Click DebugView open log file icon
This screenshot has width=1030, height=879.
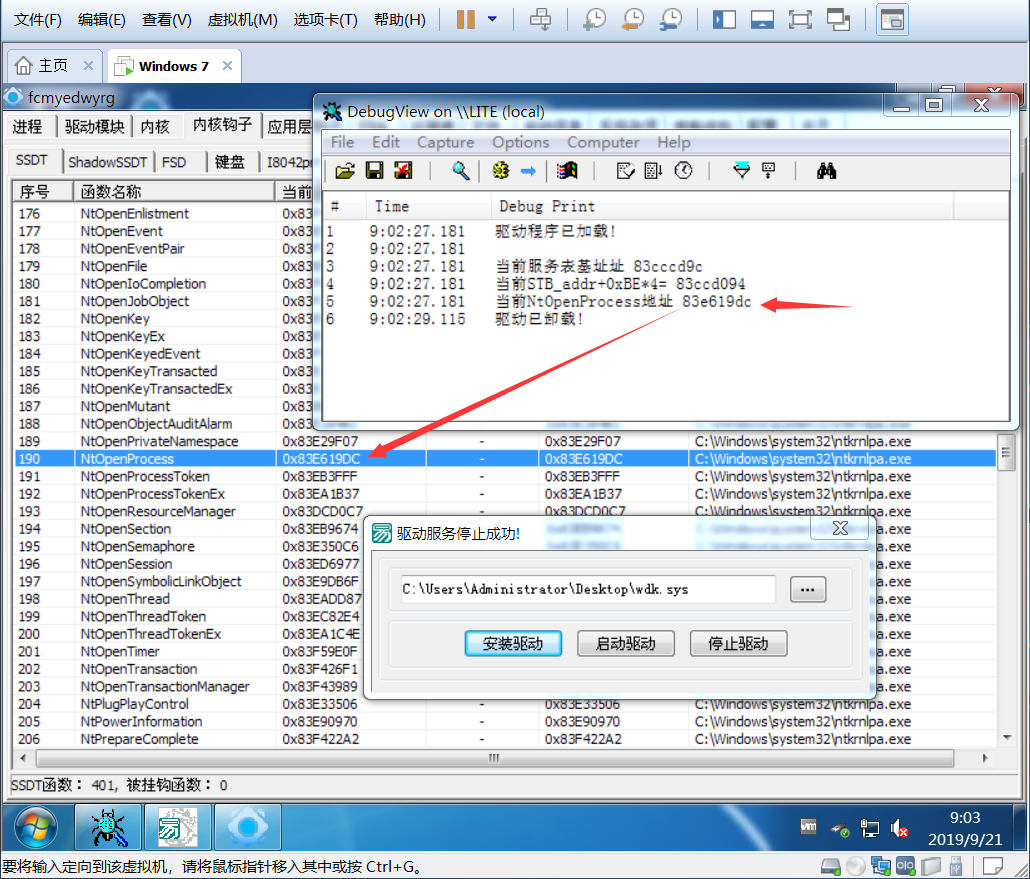[345, 171]
